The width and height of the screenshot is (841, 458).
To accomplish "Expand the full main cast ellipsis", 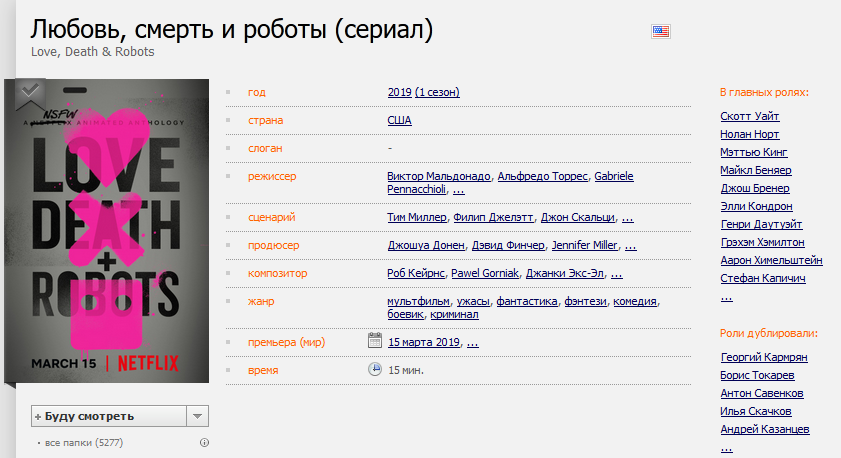I will click(726, 297).
